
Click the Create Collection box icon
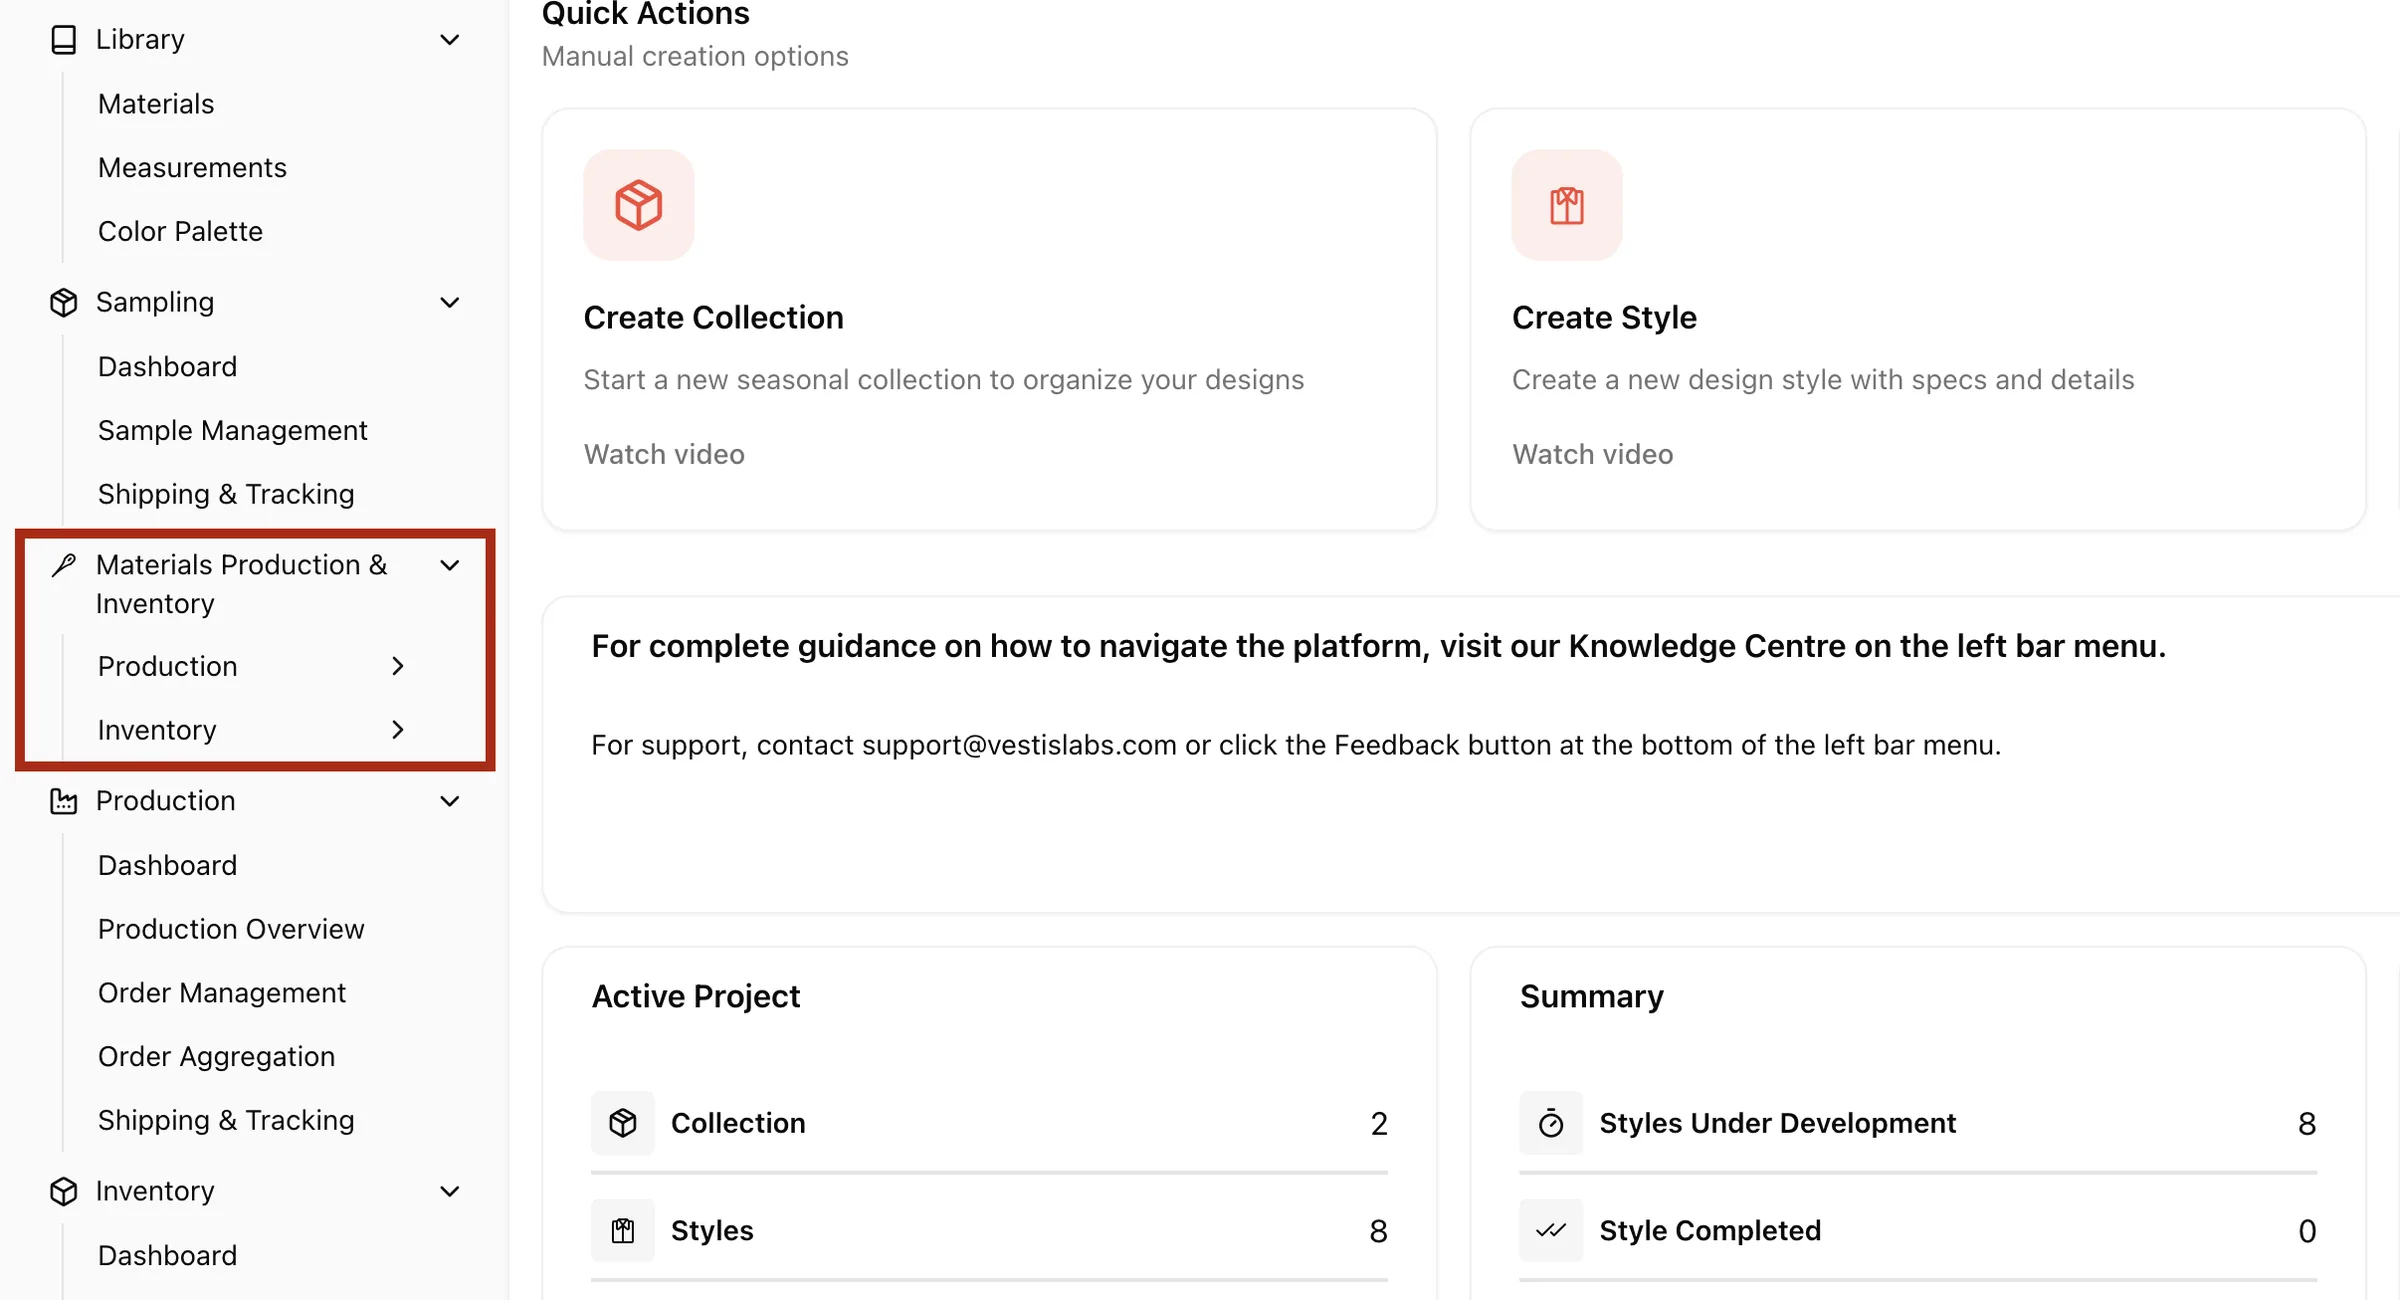tap(639, 205)
